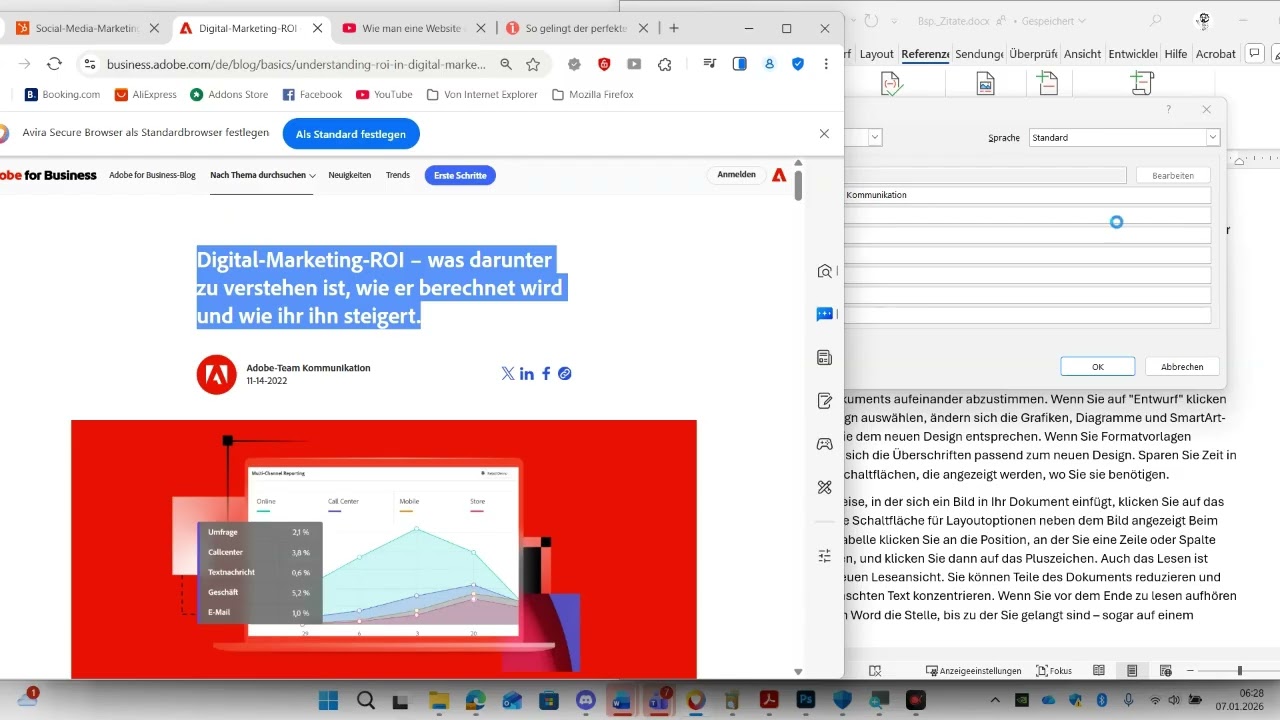This screenshot has height=720, width=1280.
Task: Expand the Nach Thema durchsuchen menu
Action: click(x=262, y=175)
